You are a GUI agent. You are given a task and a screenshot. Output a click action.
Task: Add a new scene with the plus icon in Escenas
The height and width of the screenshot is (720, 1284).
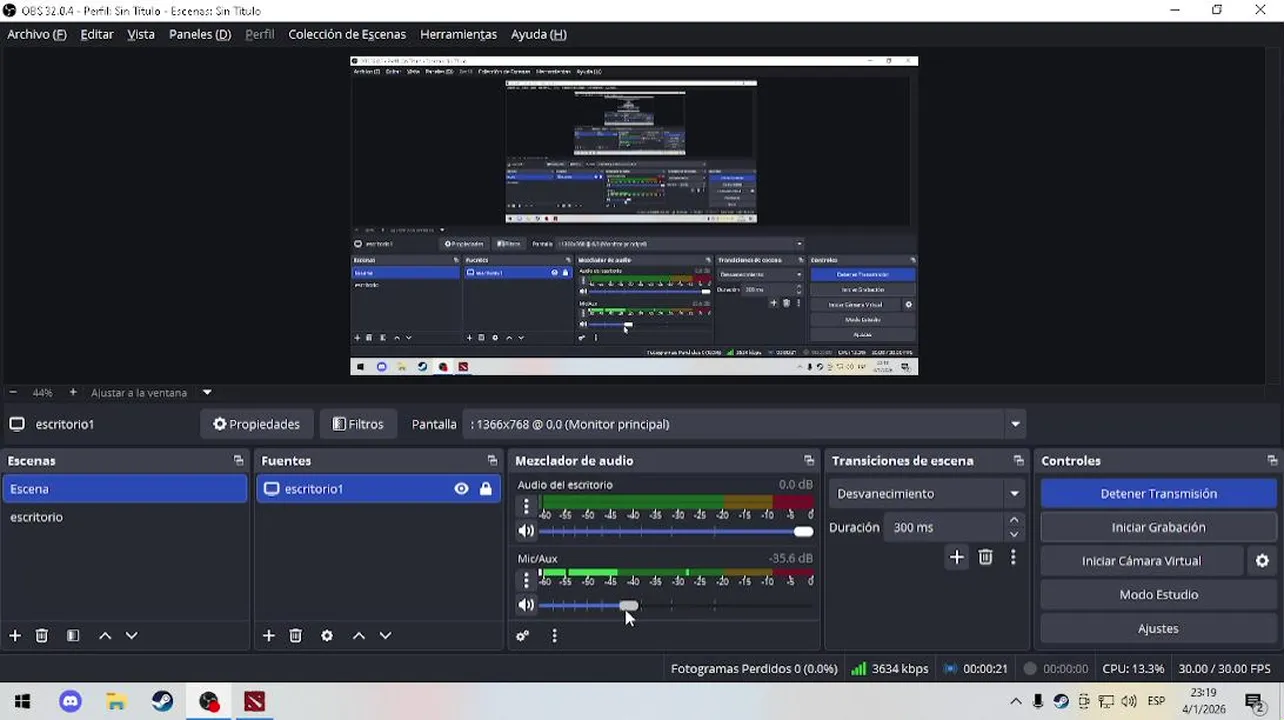click(x=15, y=636)
